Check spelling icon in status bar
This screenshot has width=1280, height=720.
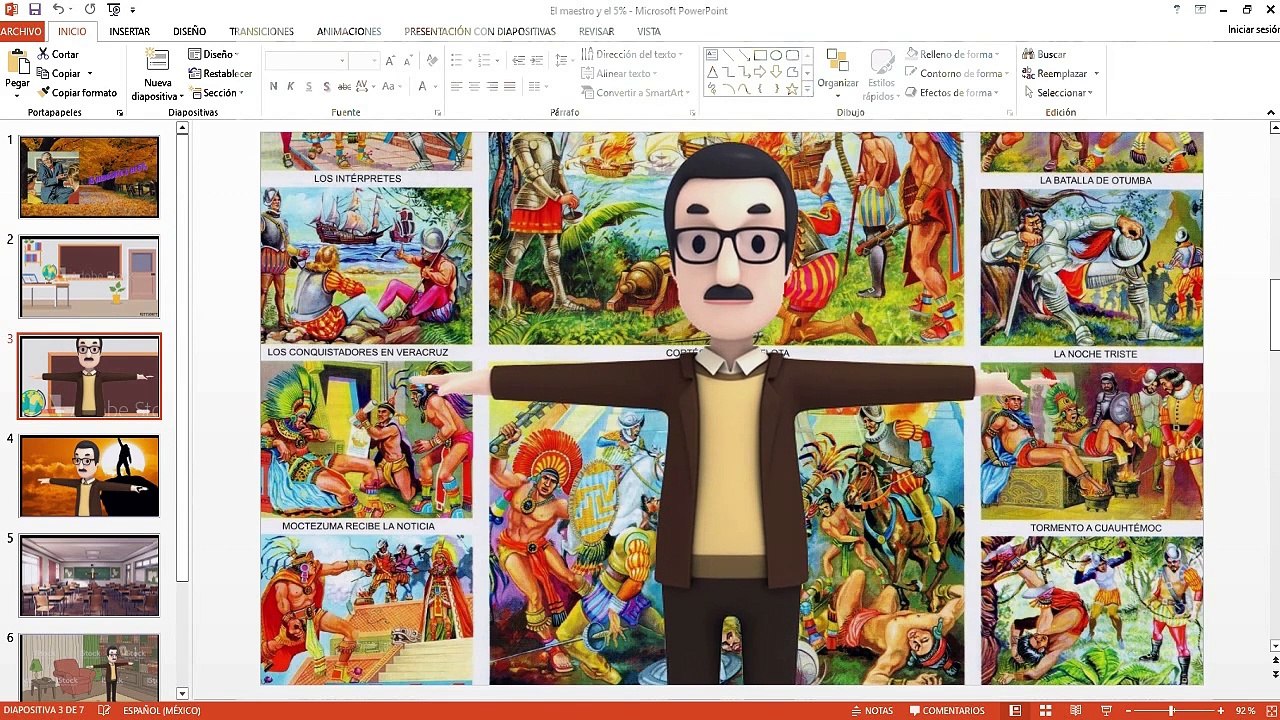coord(104,711)
